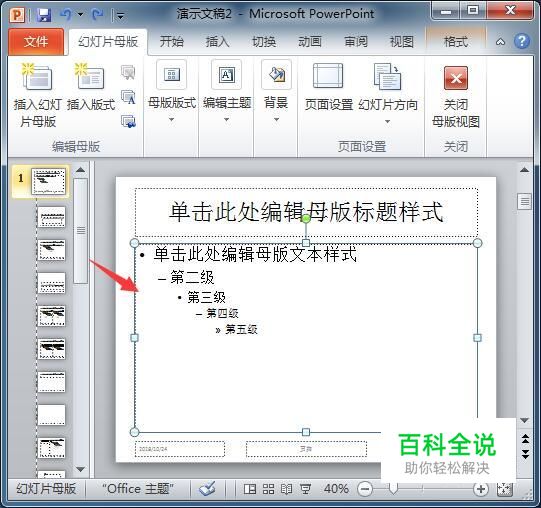Click the zoom in plus button

pos(481,489)
